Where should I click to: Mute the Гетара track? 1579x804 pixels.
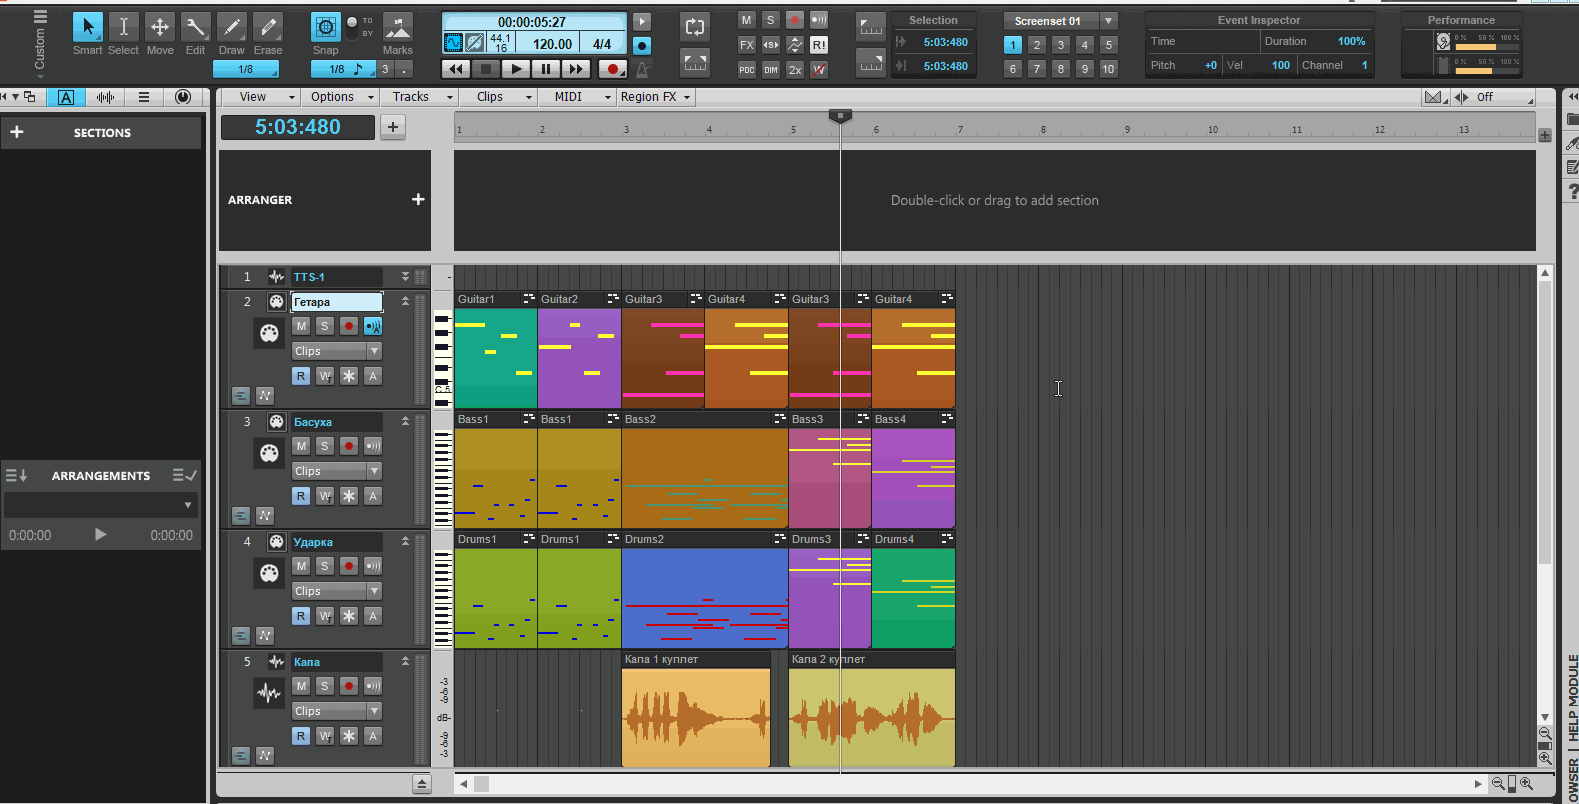pyautogui.click(x=301, y=326)
